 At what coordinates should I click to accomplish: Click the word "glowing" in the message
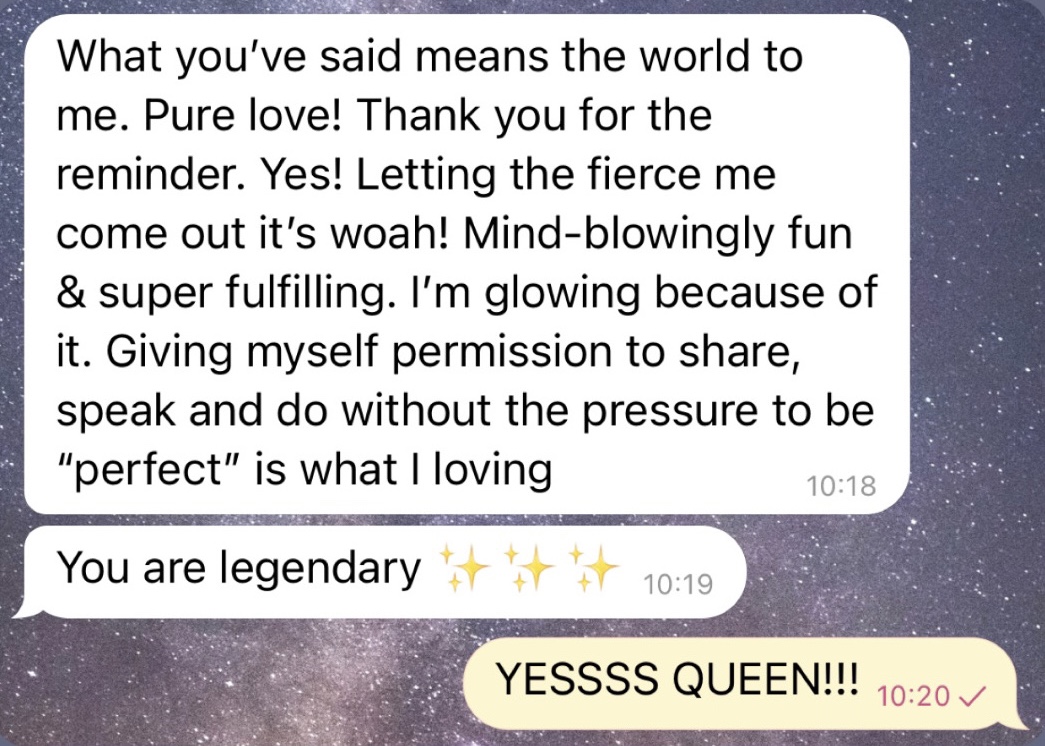561,294
